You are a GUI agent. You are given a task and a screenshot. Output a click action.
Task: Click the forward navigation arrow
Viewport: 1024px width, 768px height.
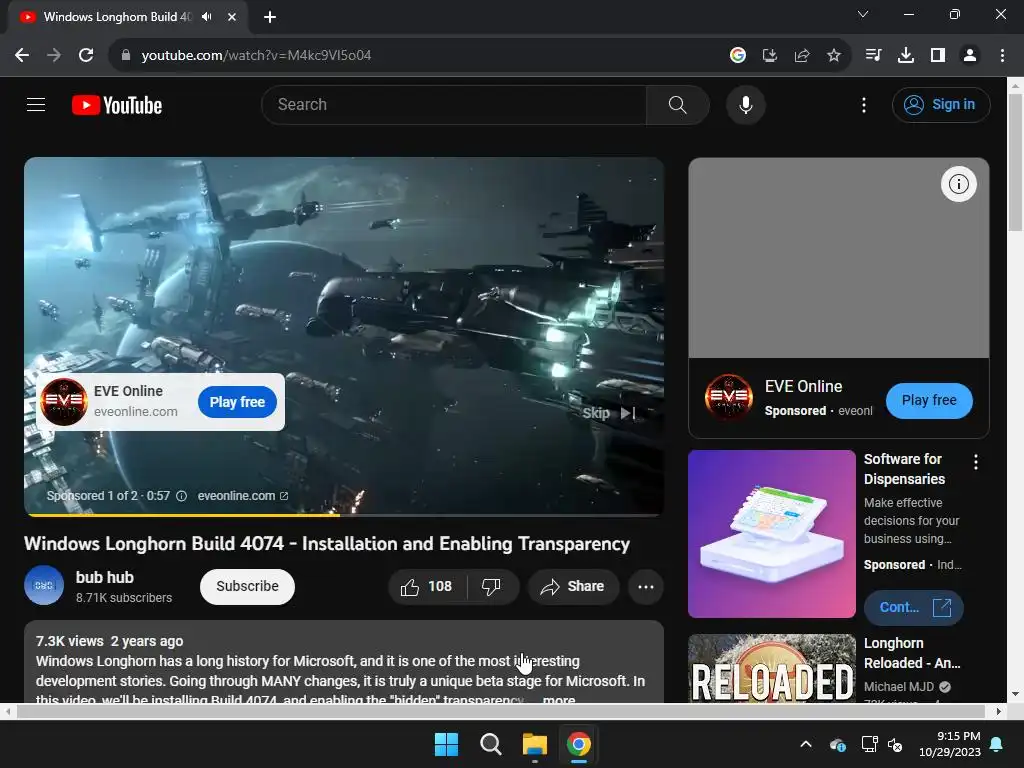[x=54, y=55]
